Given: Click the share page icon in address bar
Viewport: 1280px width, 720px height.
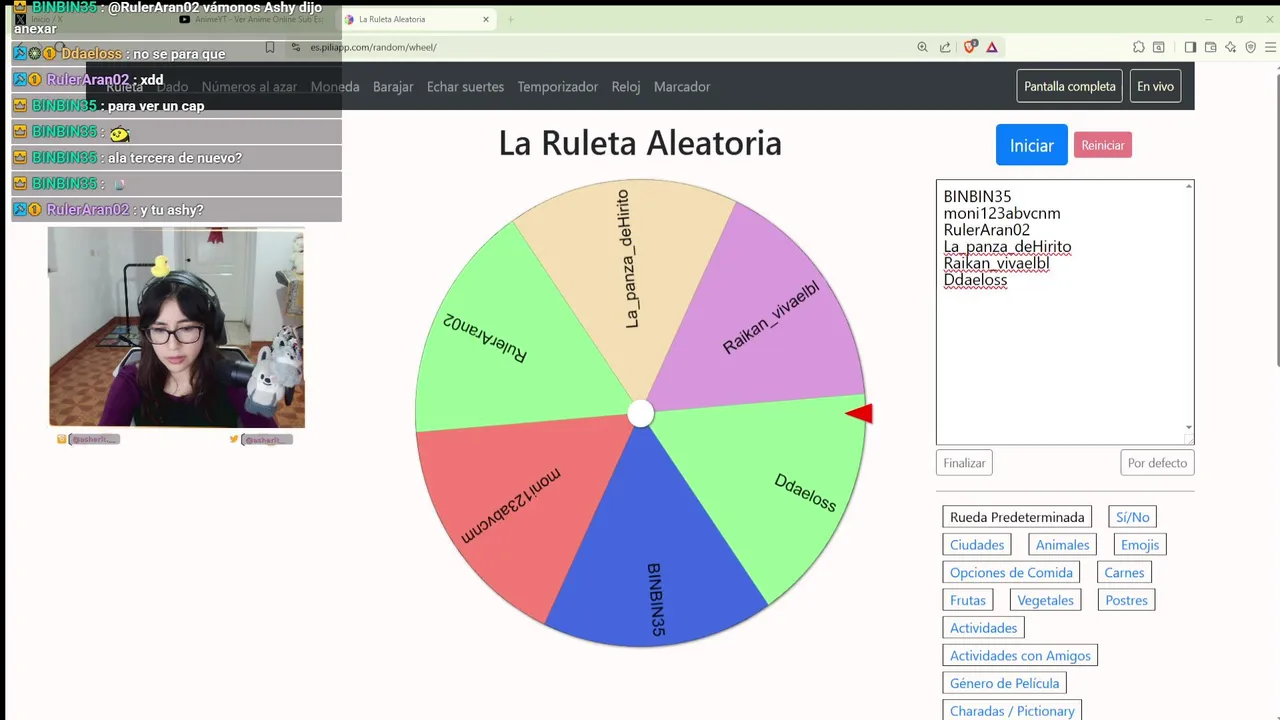Looking at the screenshot, I should [x=945, y=47].
